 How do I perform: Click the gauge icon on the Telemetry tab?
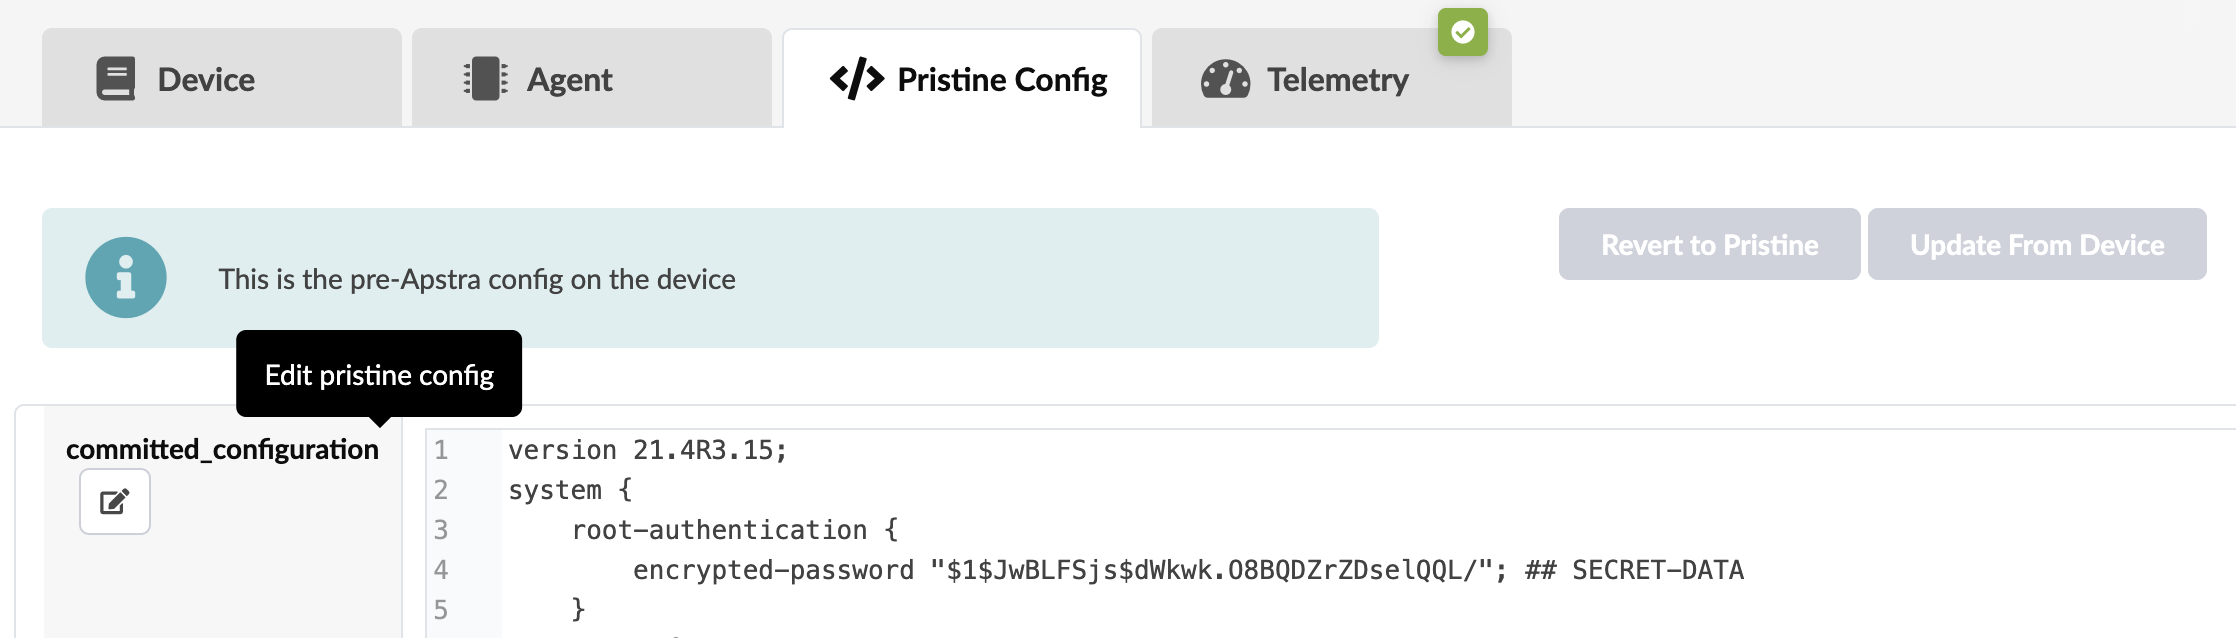(x=1225, y=79)
